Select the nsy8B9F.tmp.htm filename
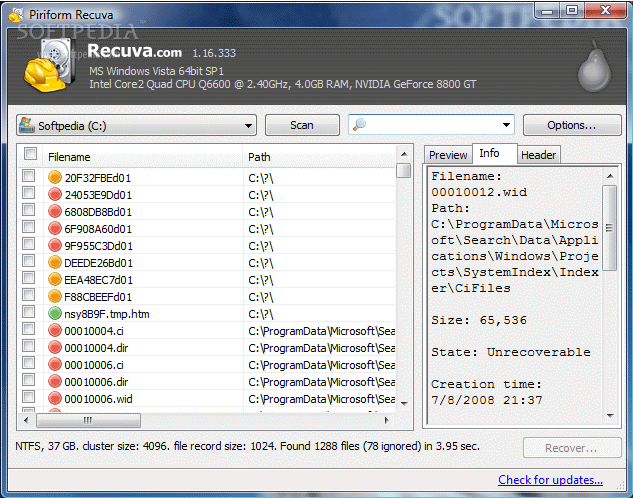Image resolution: width=633 pixels, height=498 pixels. tap(107, 314)
